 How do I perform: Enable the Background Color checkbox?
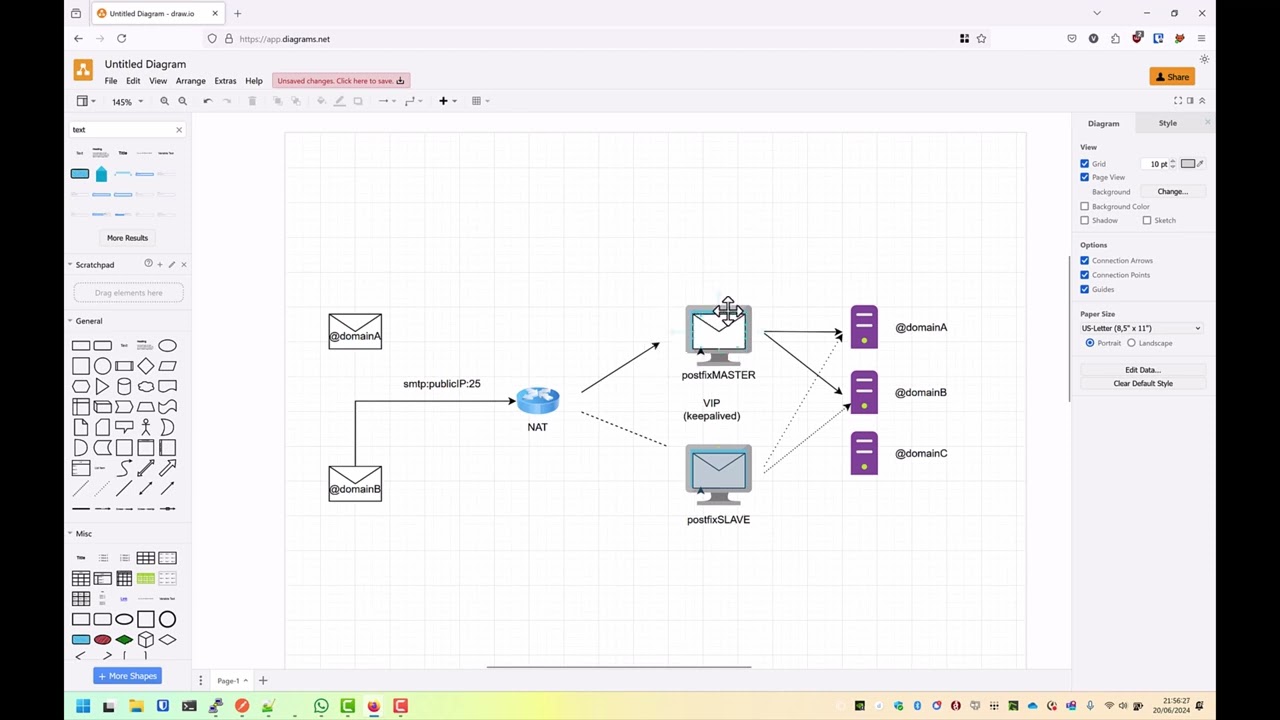click(x=1084, y=206)
